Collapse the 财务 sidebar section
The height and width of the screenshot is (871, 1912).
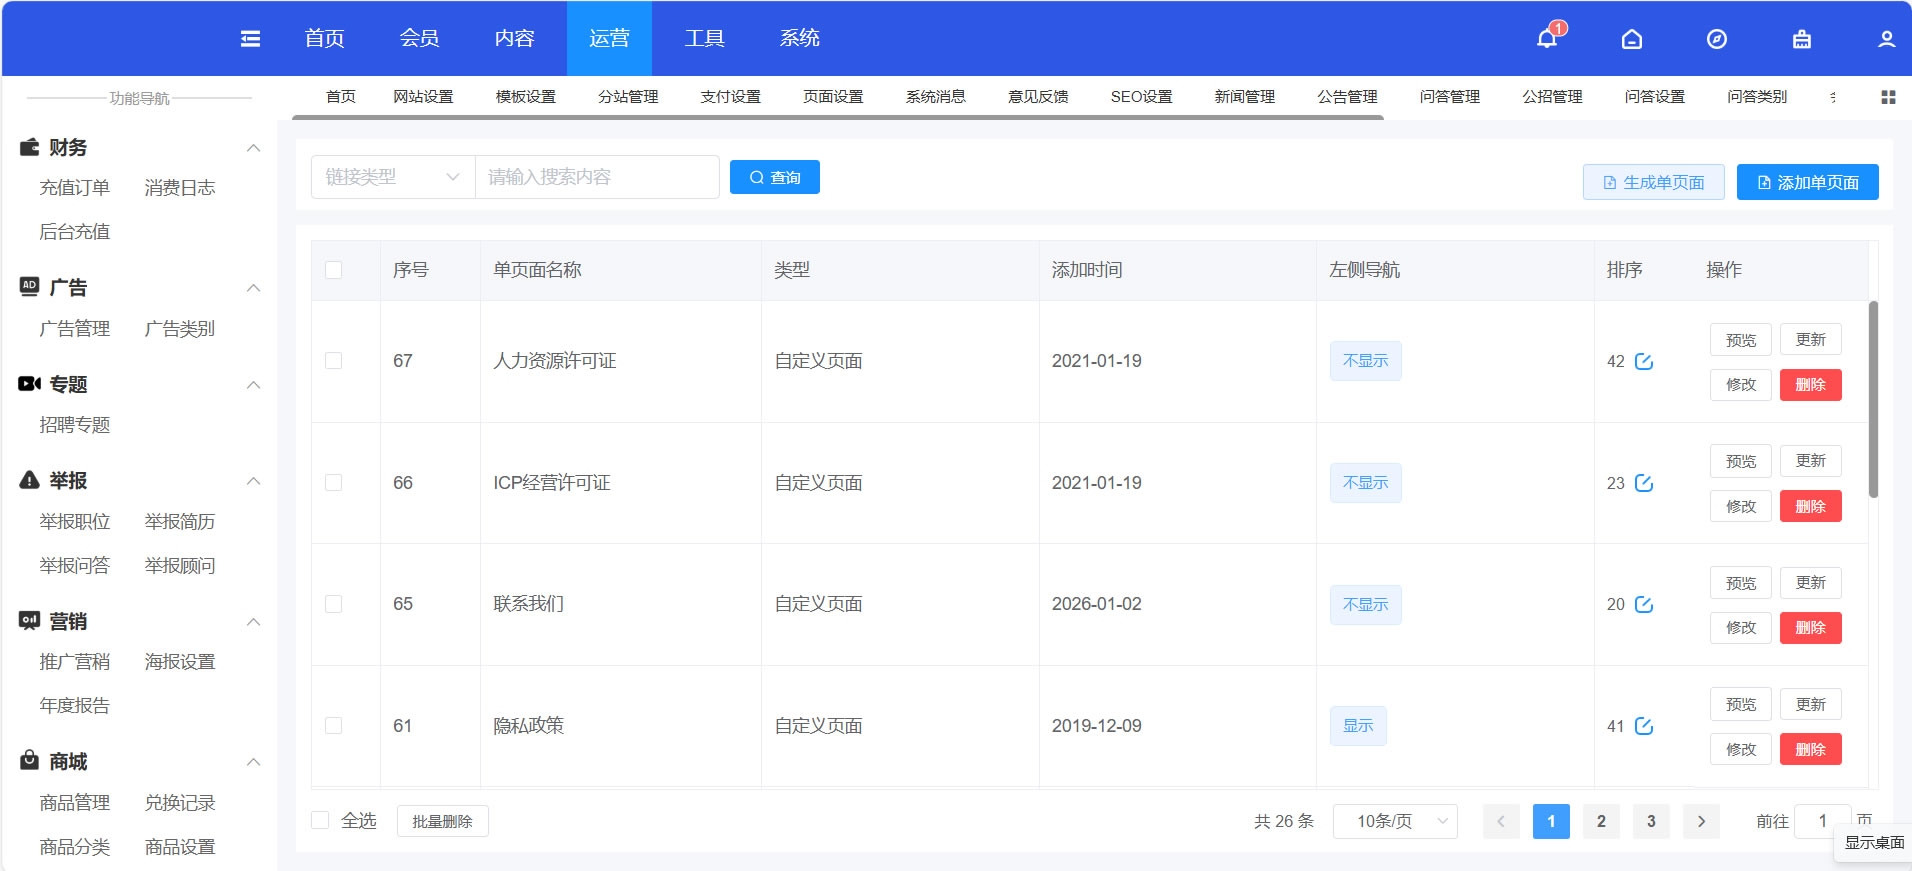click(x=254, y=148)
